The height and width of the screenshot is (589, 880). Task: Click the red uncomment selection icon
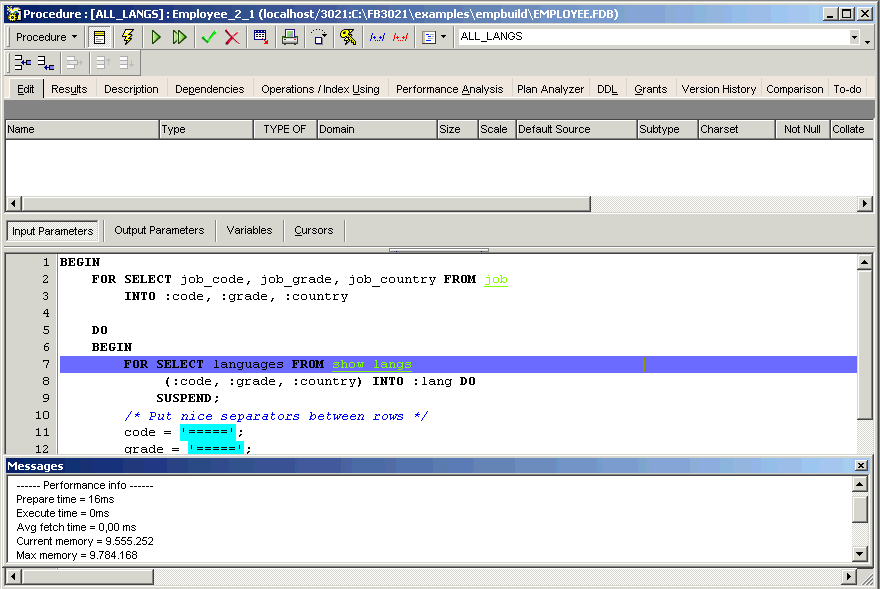pyautogui.click(x=400, y=38)
